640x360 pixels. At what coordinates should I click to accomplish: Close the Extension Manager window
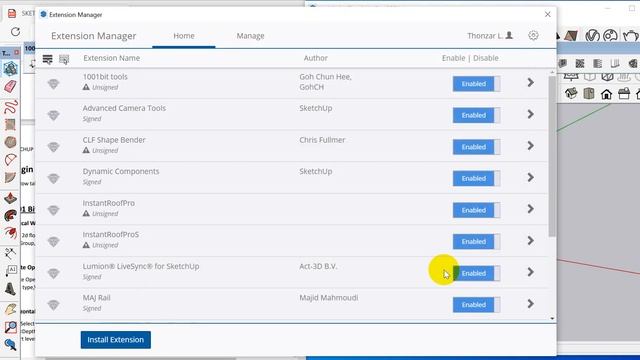547,14
